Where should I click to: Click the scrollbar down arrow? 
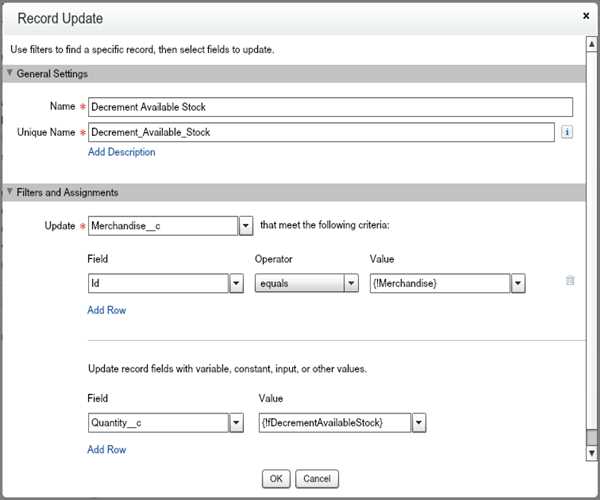coord(592,453)
